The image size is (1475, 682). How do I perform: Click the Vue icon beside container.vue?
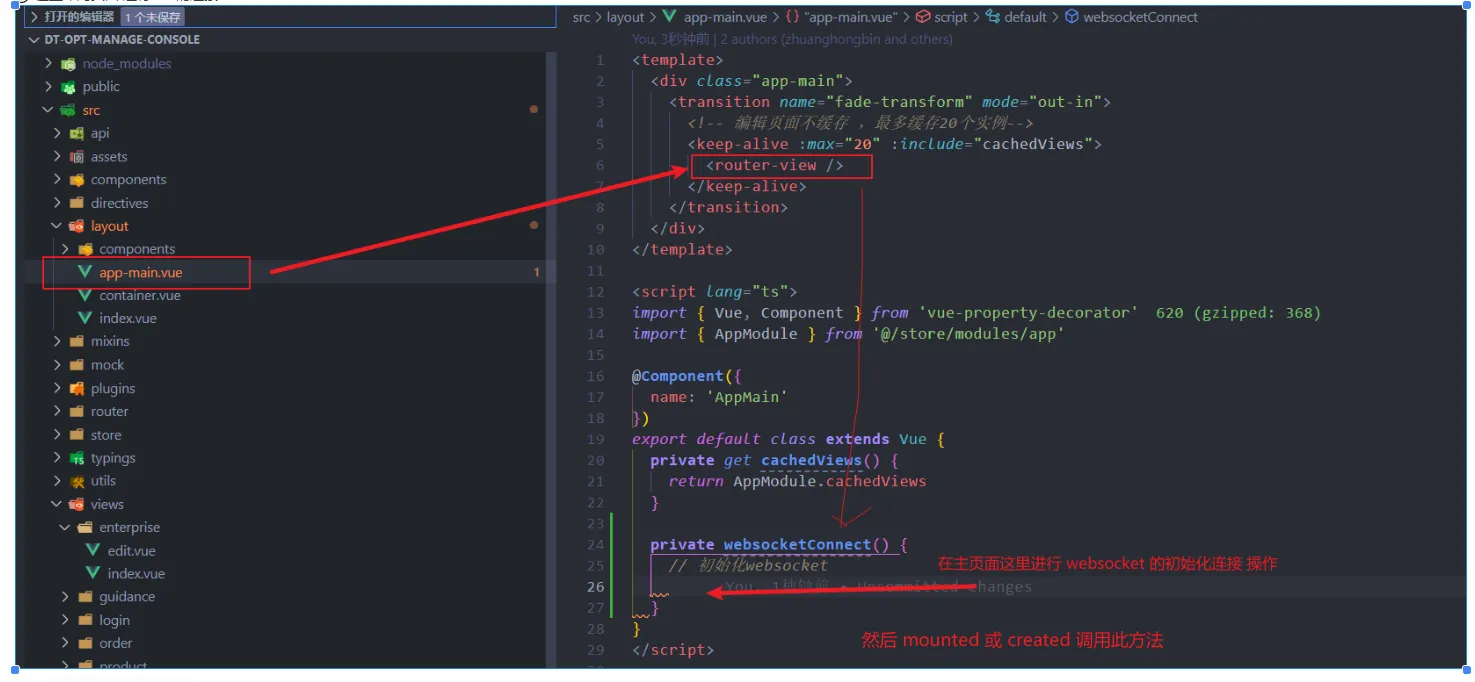85,296
